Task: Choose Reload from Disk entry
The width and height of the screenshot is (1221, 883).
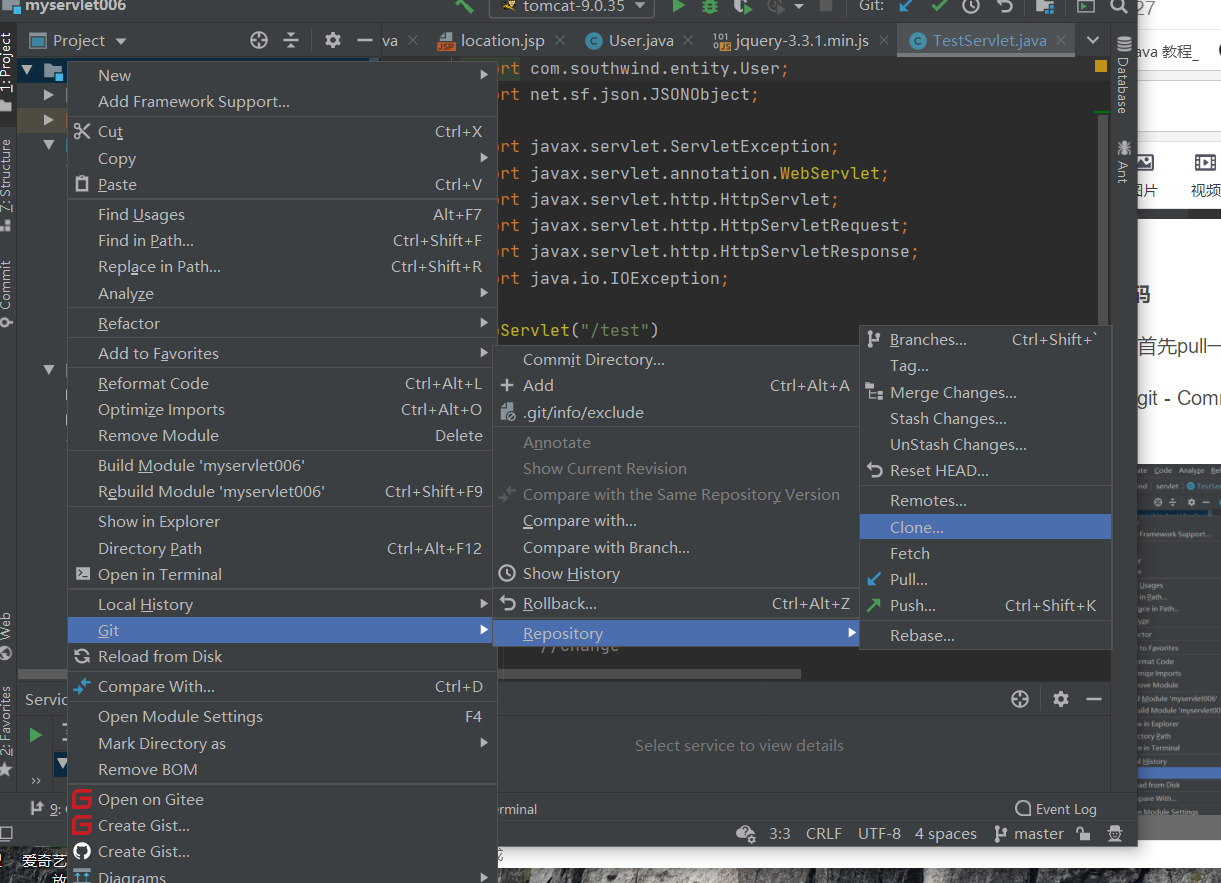Action: tap(281, 656)
